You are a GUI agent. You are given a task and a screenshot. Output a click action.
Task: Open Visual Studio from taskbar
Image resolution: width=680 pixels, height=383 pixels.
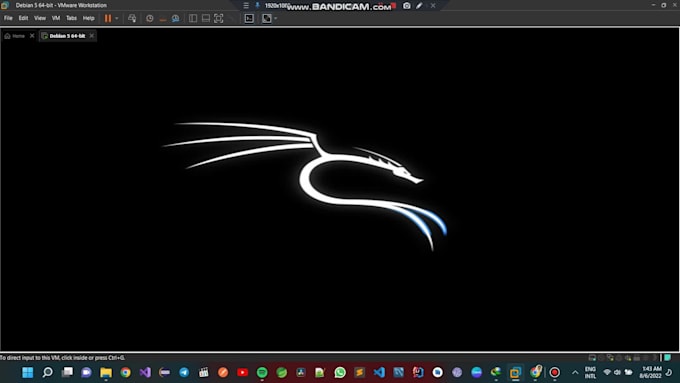point(145,372)
